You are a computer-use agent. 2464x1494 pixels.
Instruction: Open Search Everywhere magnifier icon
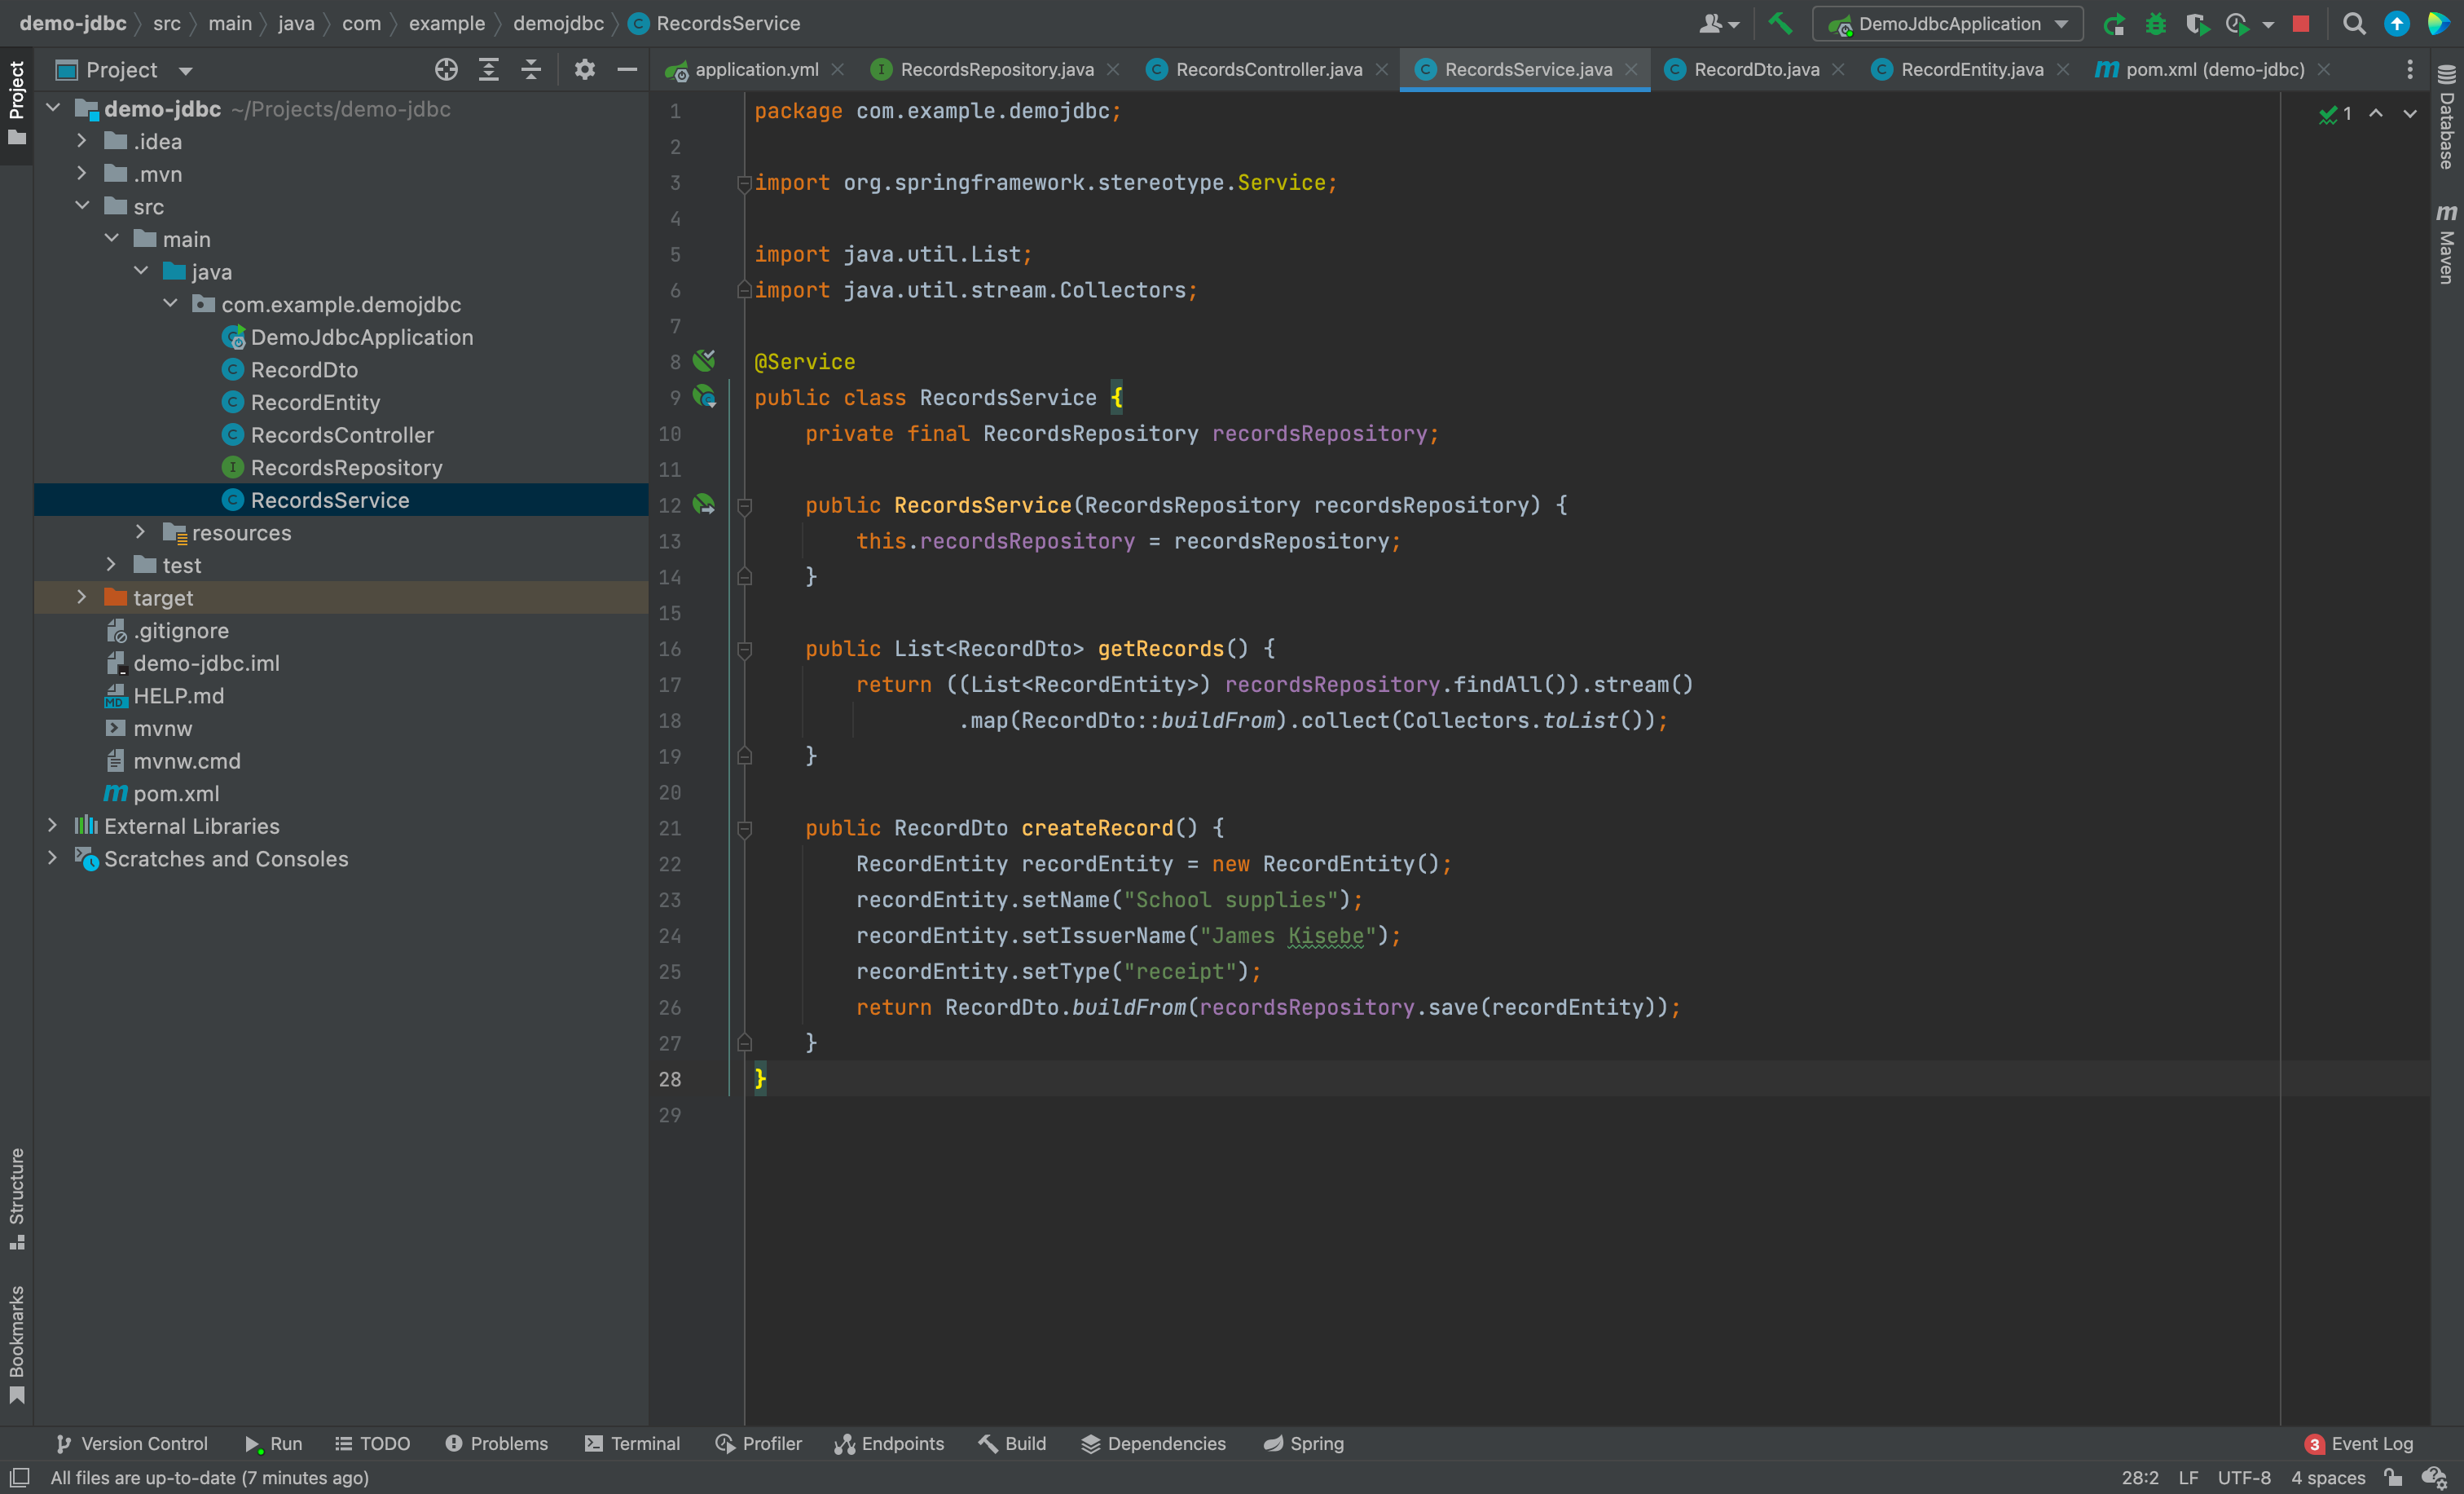click(2354, 24)
